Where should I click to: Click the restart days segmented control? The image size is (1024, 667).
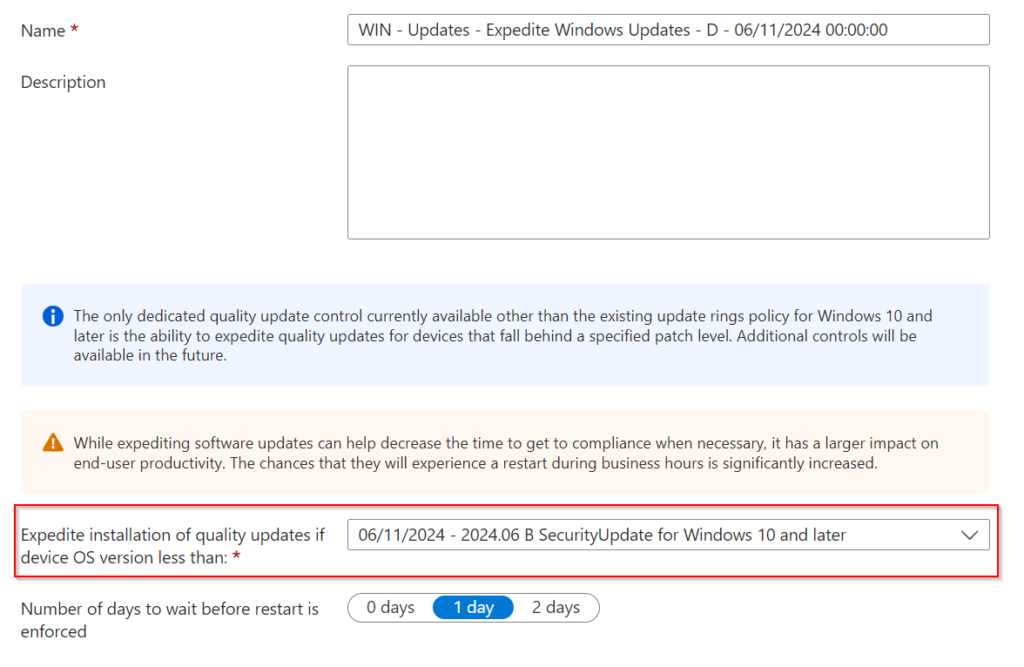(x=472, y=607)
